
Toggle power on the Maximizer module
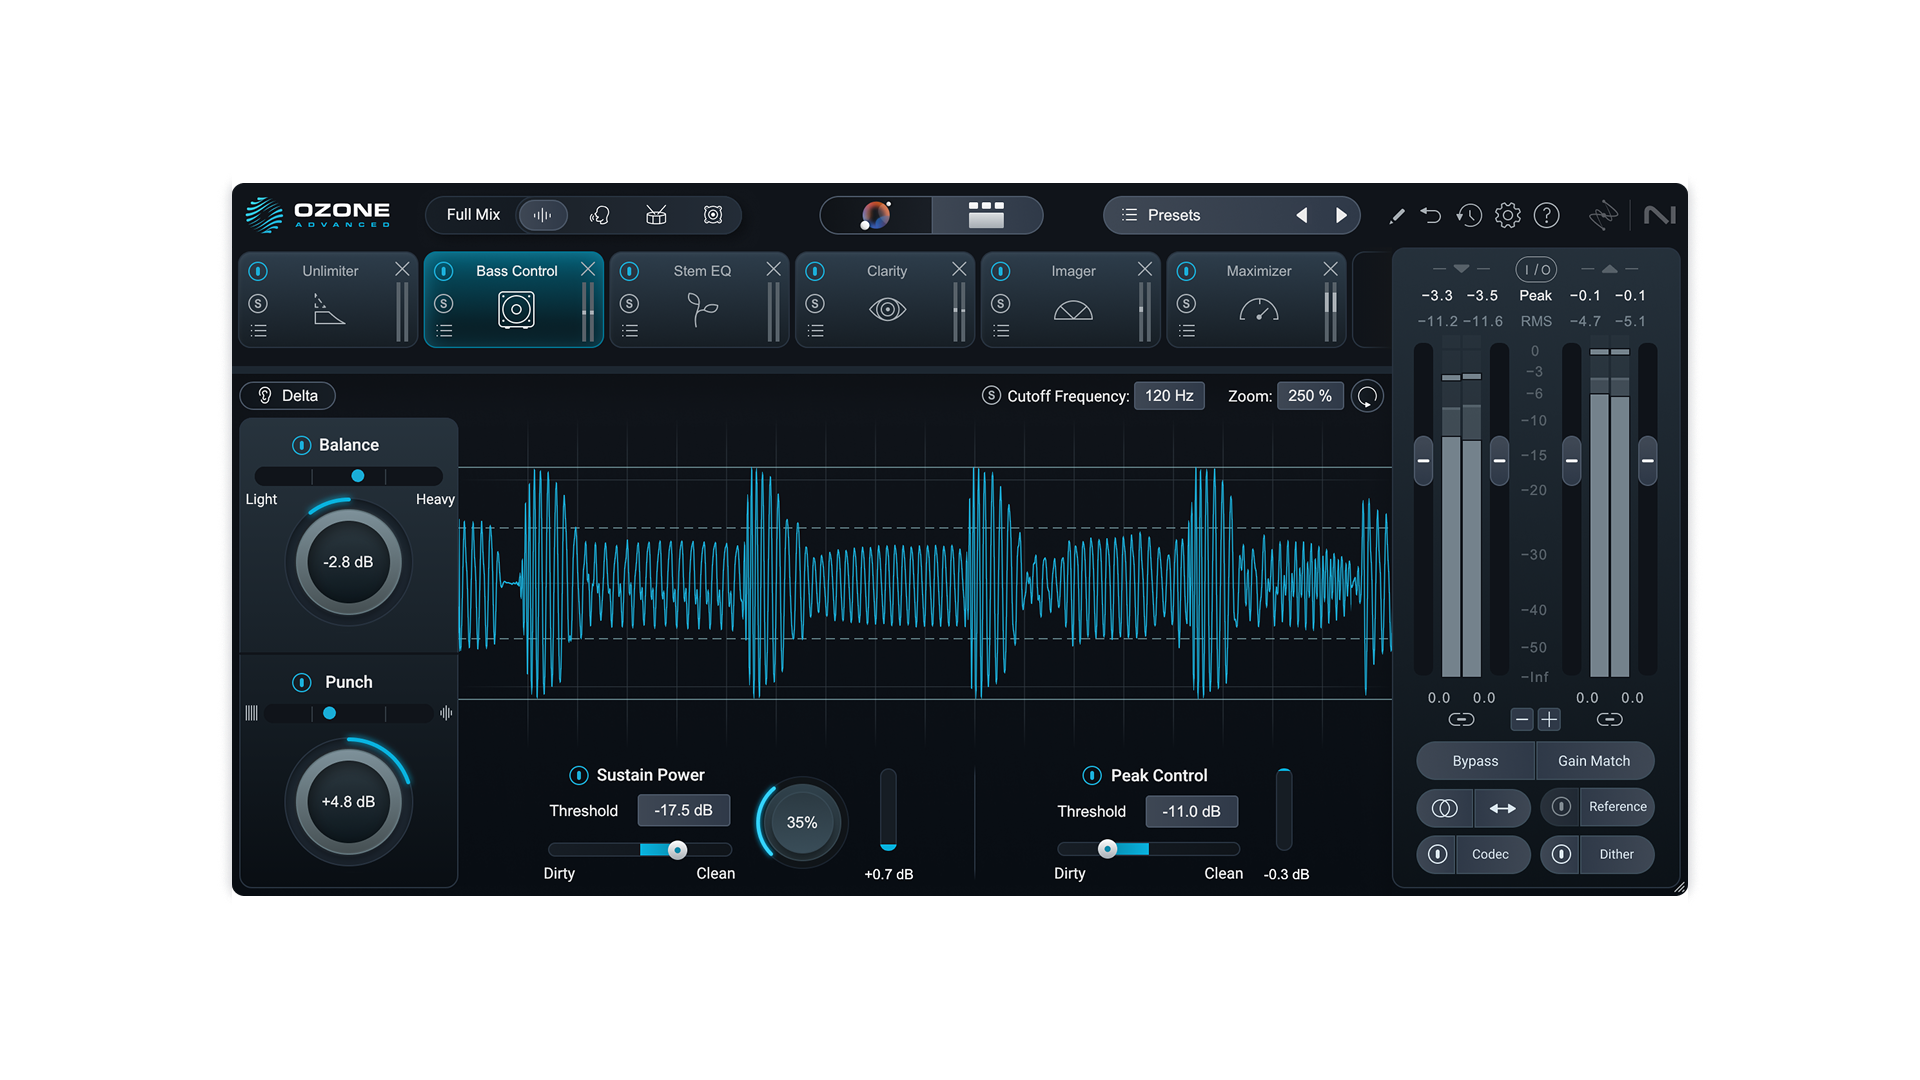click(1187, 270)
